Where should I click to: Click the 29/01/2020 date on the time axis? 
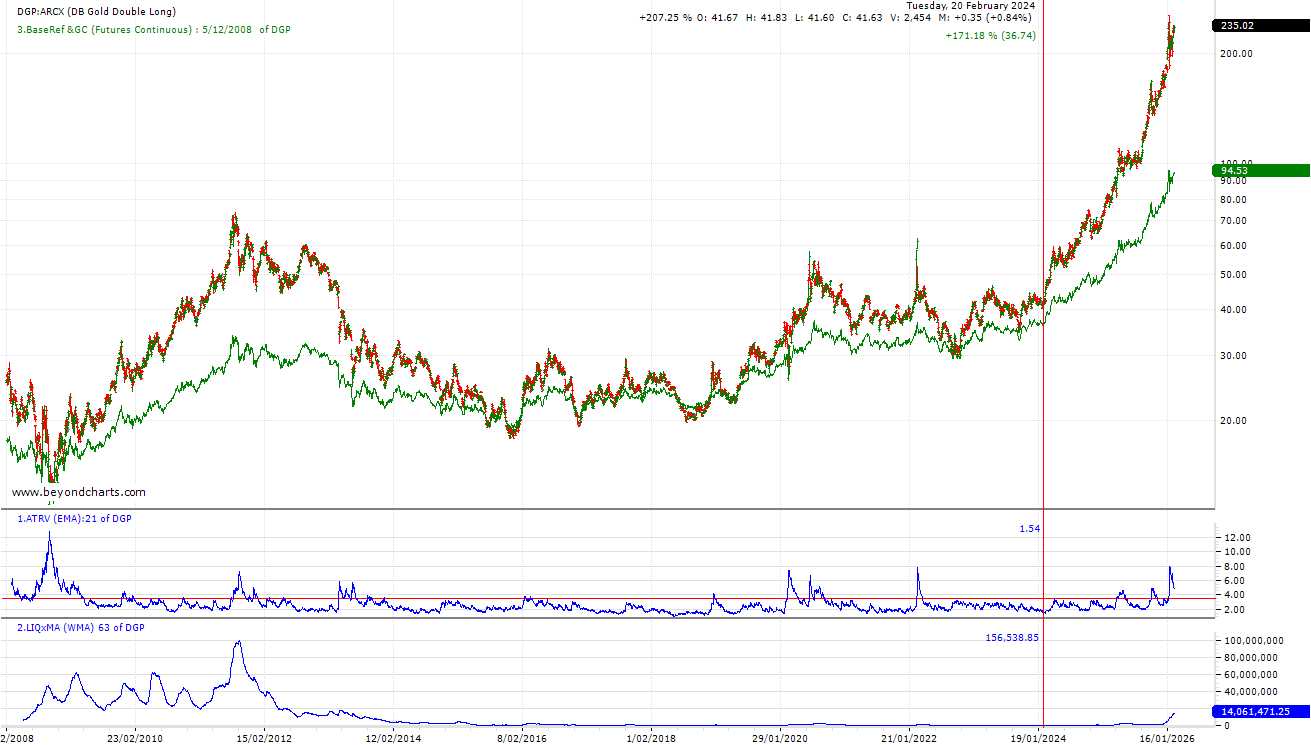[781, 738]
